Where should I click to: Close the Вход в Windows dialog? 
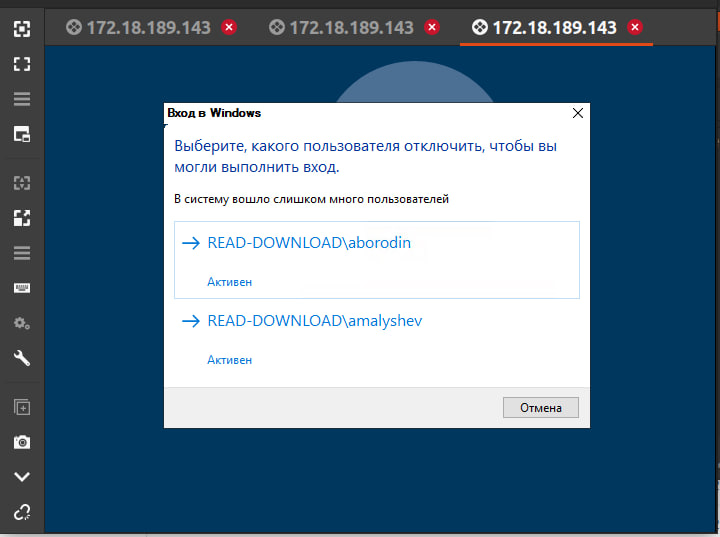[578, 113]
